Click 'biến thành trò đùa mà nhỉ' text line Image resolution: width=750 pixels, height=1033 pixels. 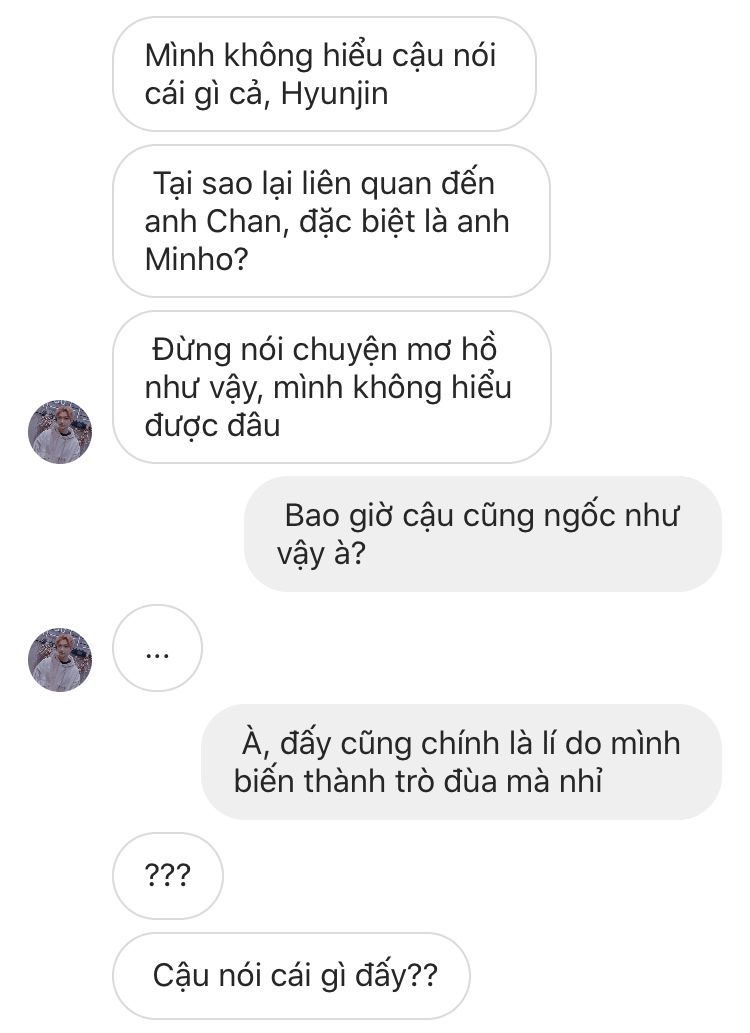[x=418, y=781]
